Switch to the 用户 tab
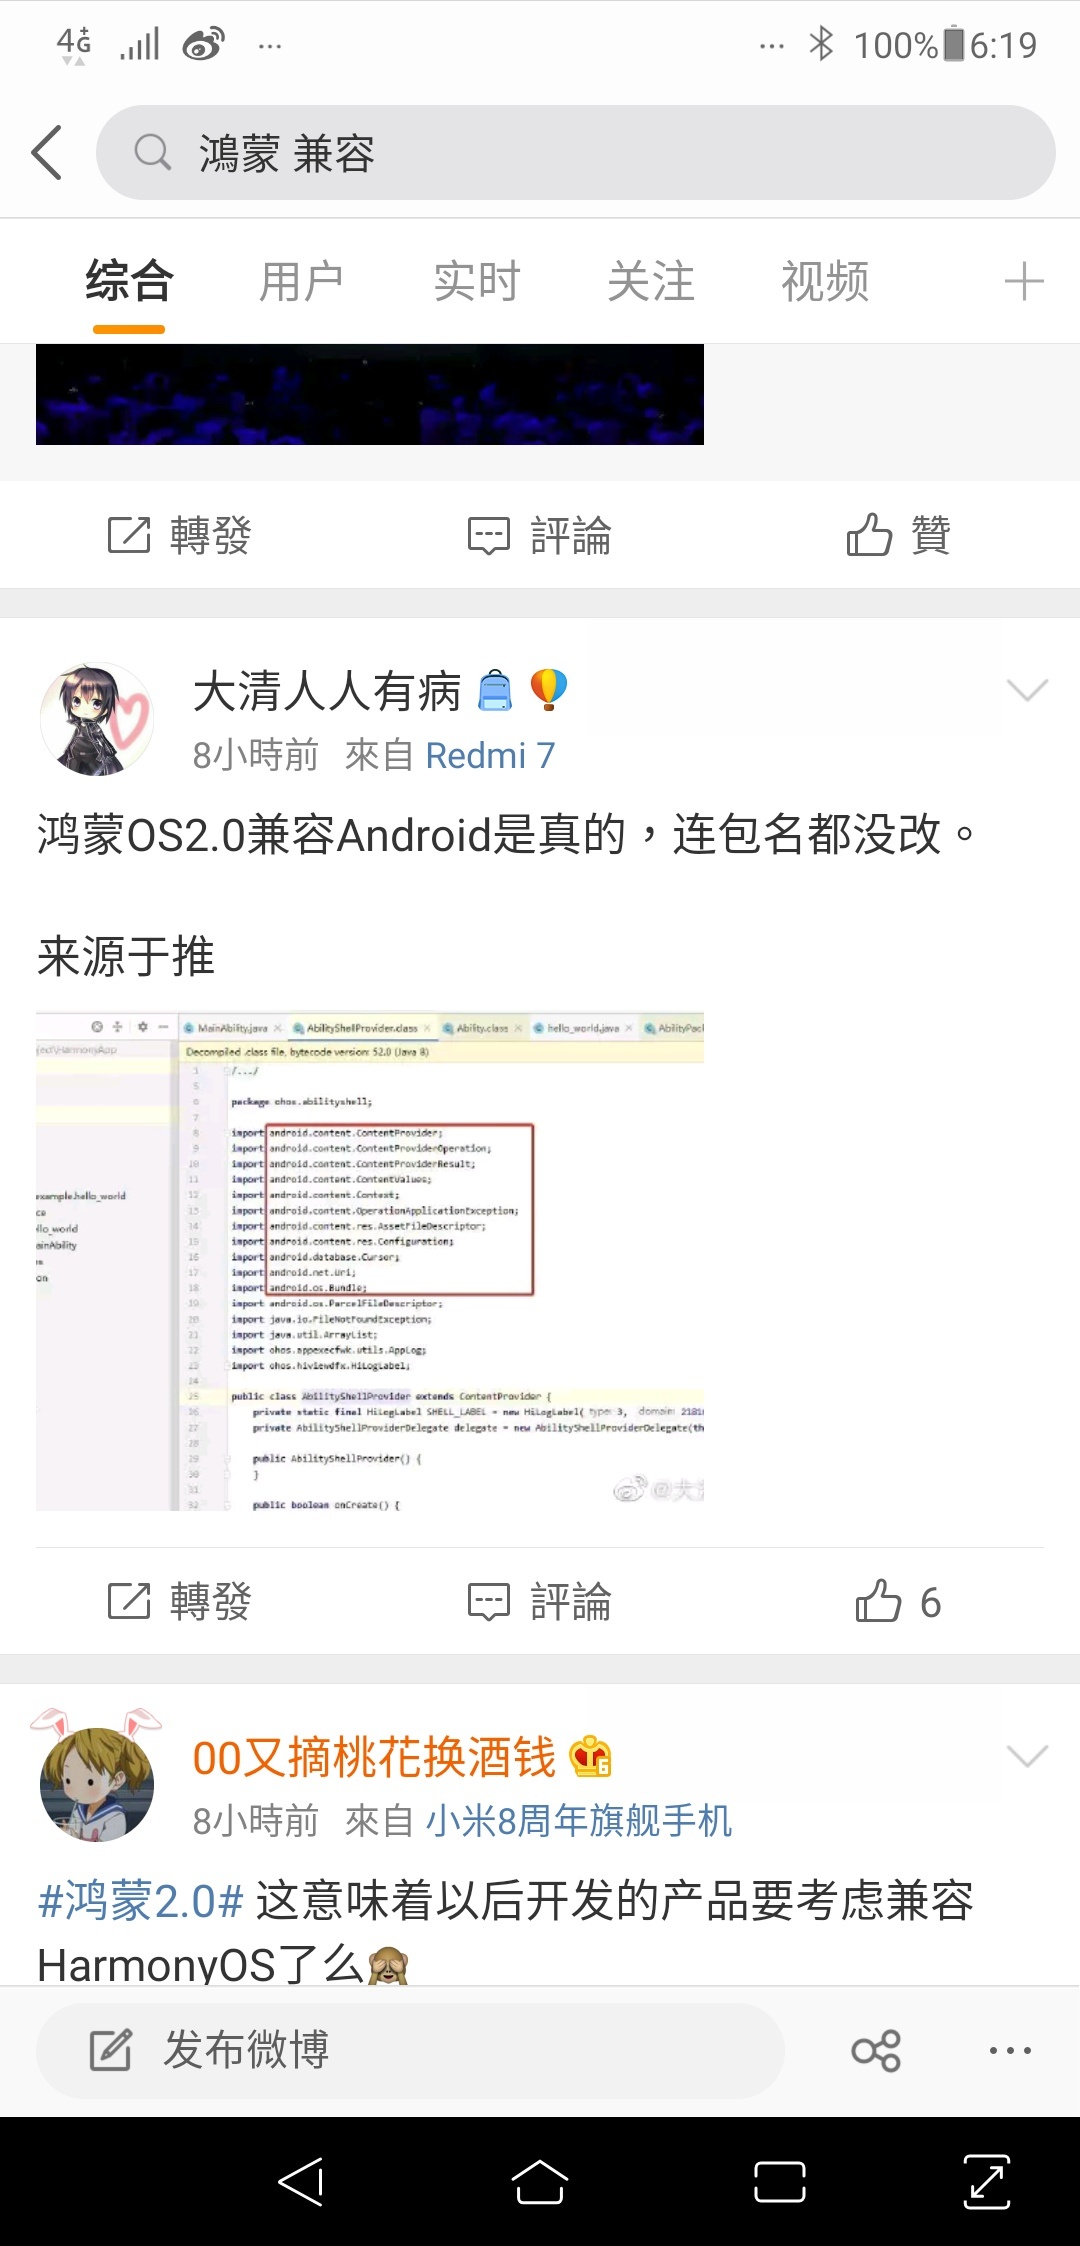The height and width of the screenshot is (2246, 1080). pyautogui.click(x=301, y=281)
